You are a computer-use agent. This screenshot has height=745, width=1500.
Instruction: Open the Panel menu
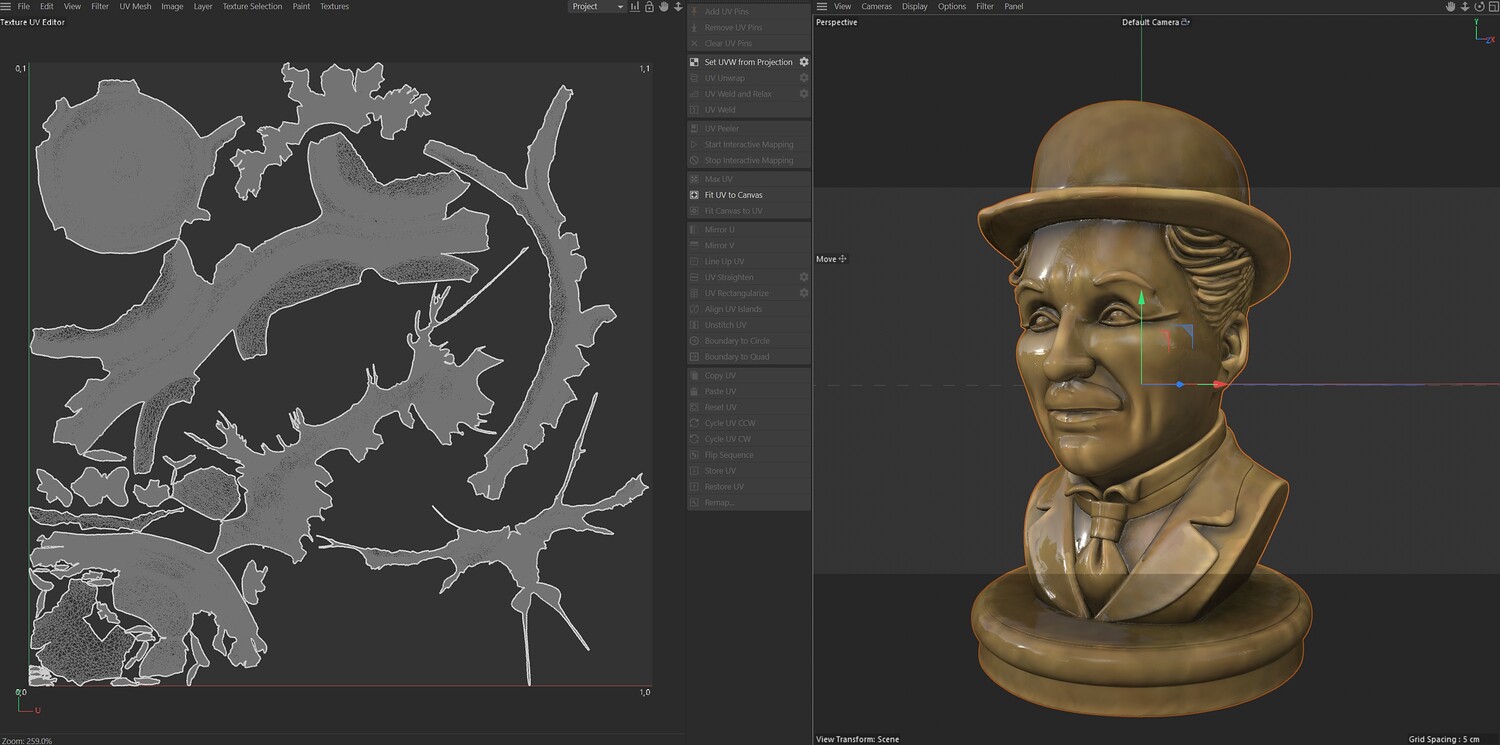tap(1014, 6)
